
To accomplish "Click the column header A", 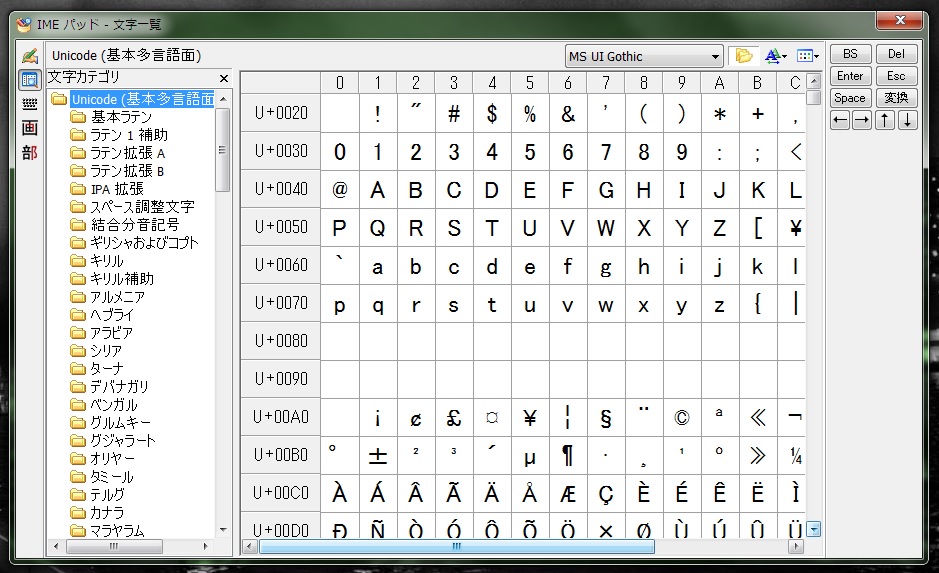I will (719, 83).
